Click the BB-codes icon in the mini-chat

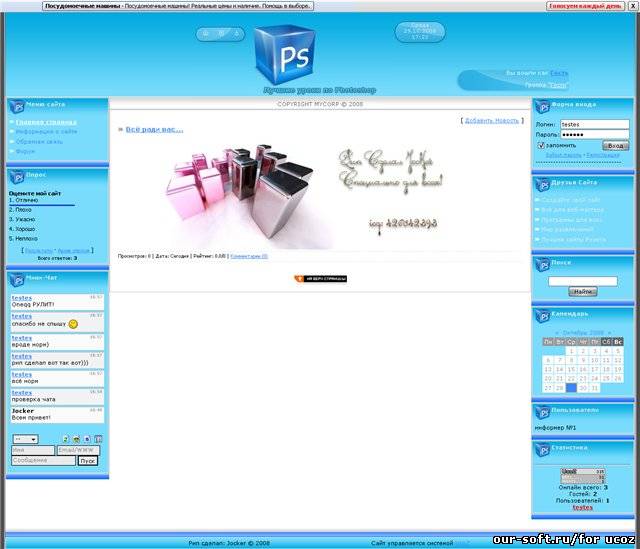[98, 439]
